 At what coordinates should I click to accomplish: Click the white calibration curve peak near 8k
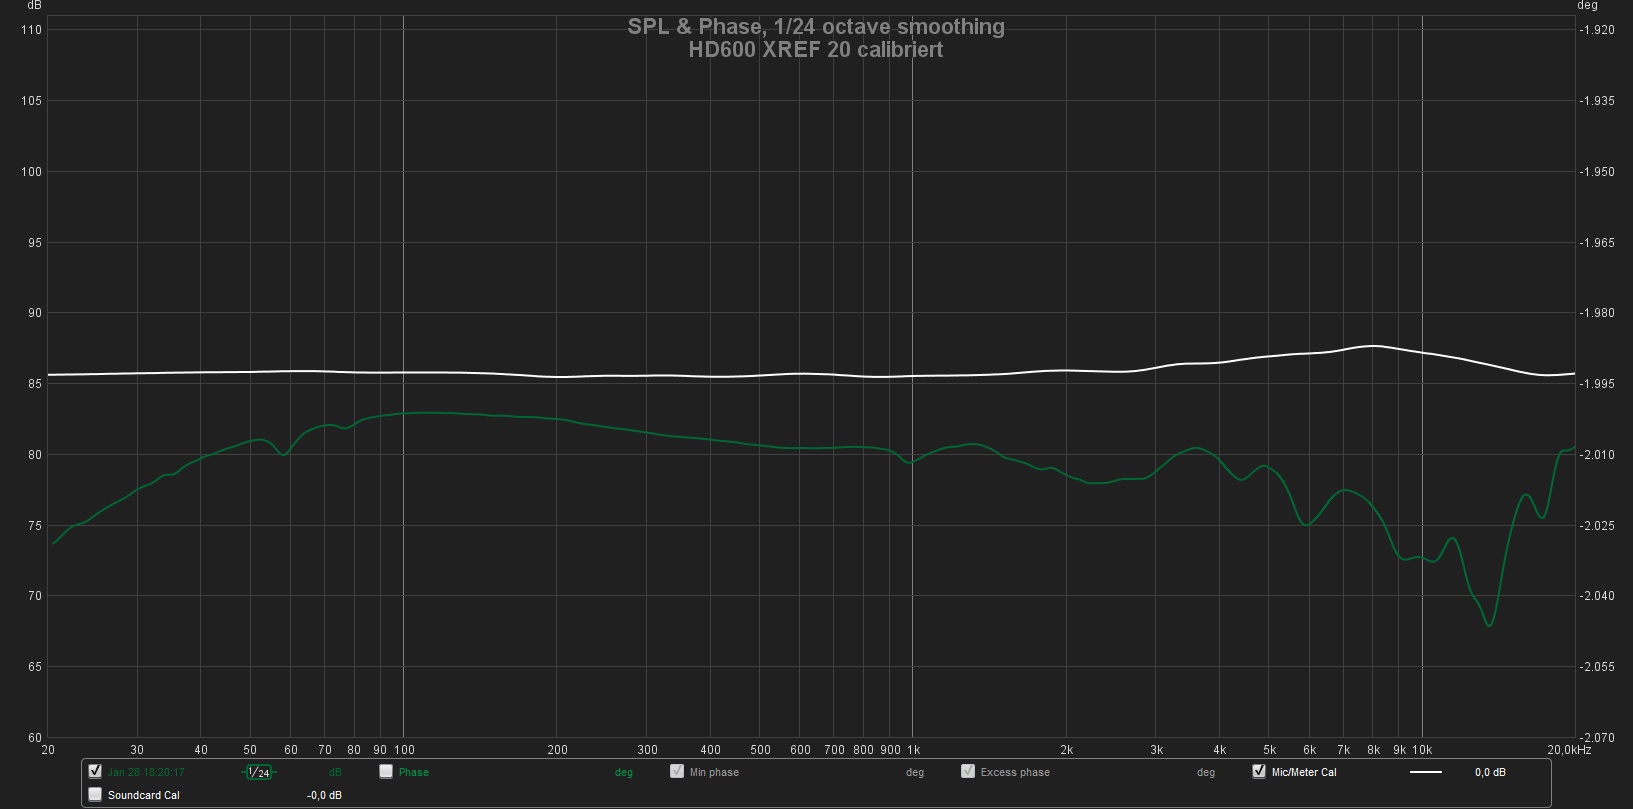[1374, 346]
